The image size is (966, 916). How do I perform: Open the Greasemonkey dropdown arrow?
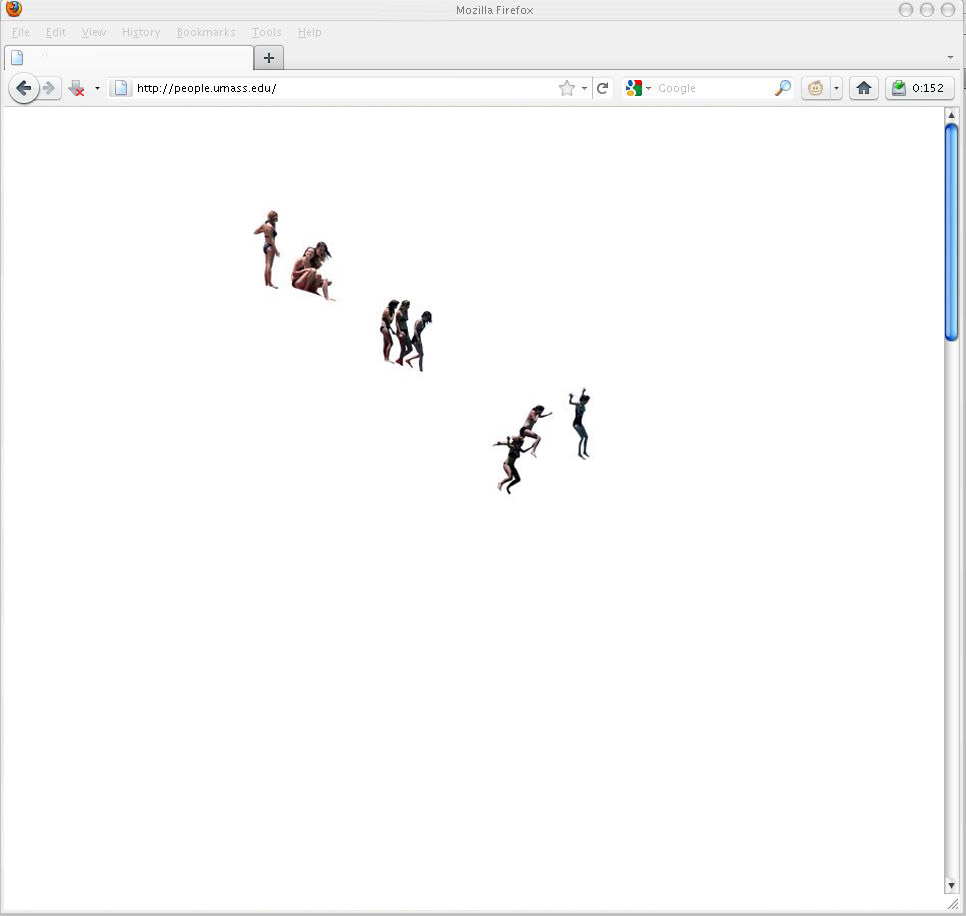(x=836, y=89)
